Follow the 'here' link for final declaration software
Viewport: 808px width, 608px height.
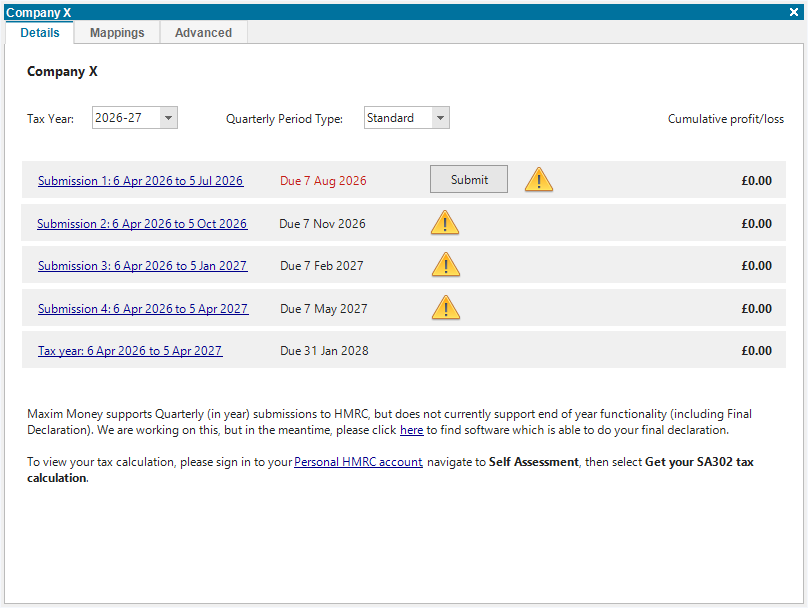(x=411, y=430)
